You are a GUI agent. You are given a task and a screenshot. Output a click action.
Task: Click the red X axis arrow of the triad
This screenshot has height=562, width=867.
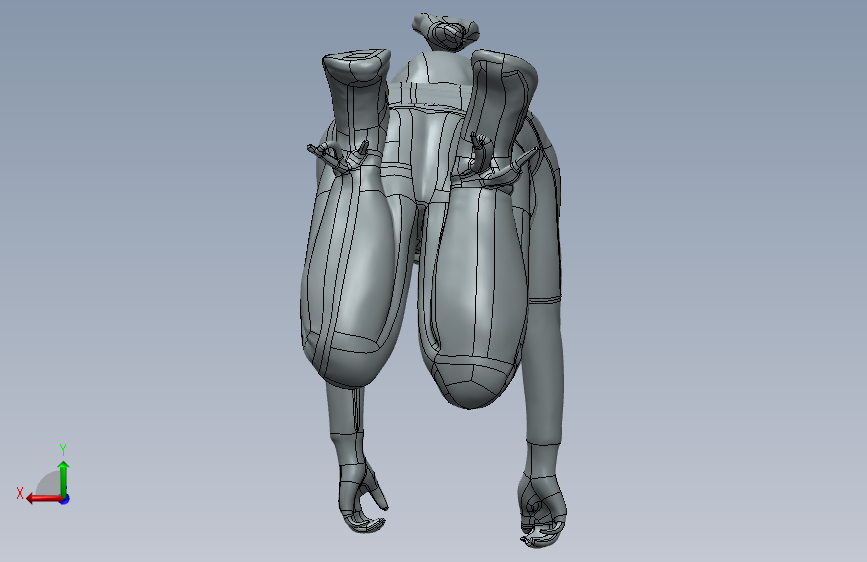click(44, 499)
